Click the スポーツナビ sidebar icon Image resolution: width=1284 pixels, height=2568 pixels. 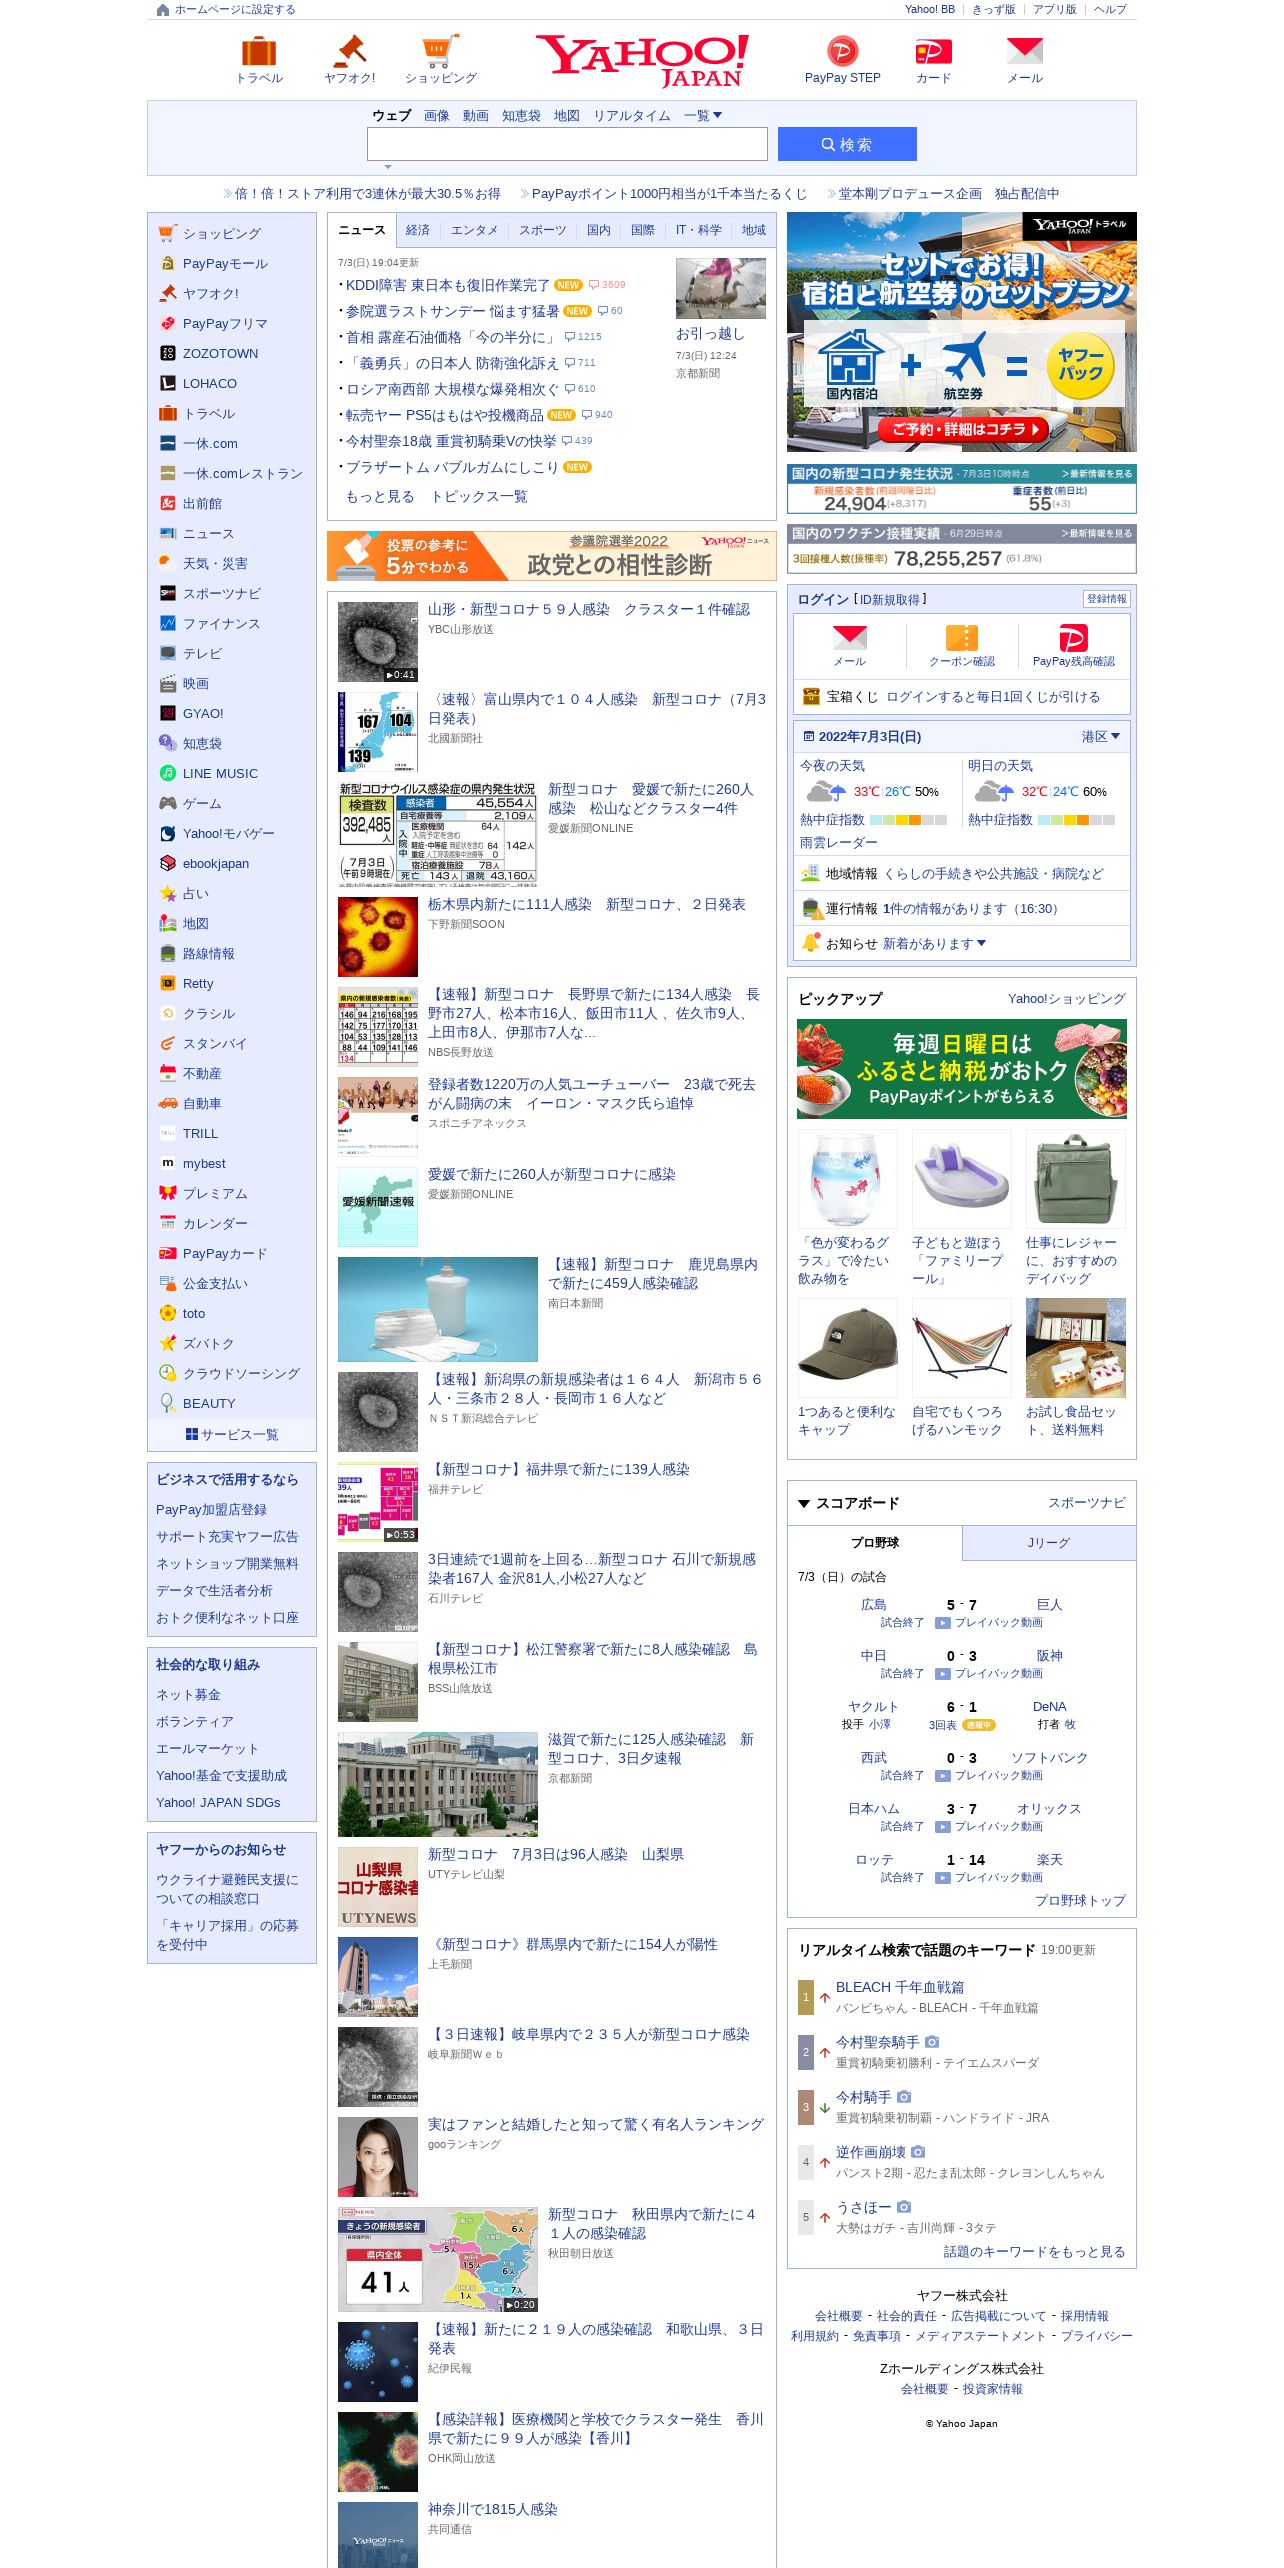coord(168,593)
